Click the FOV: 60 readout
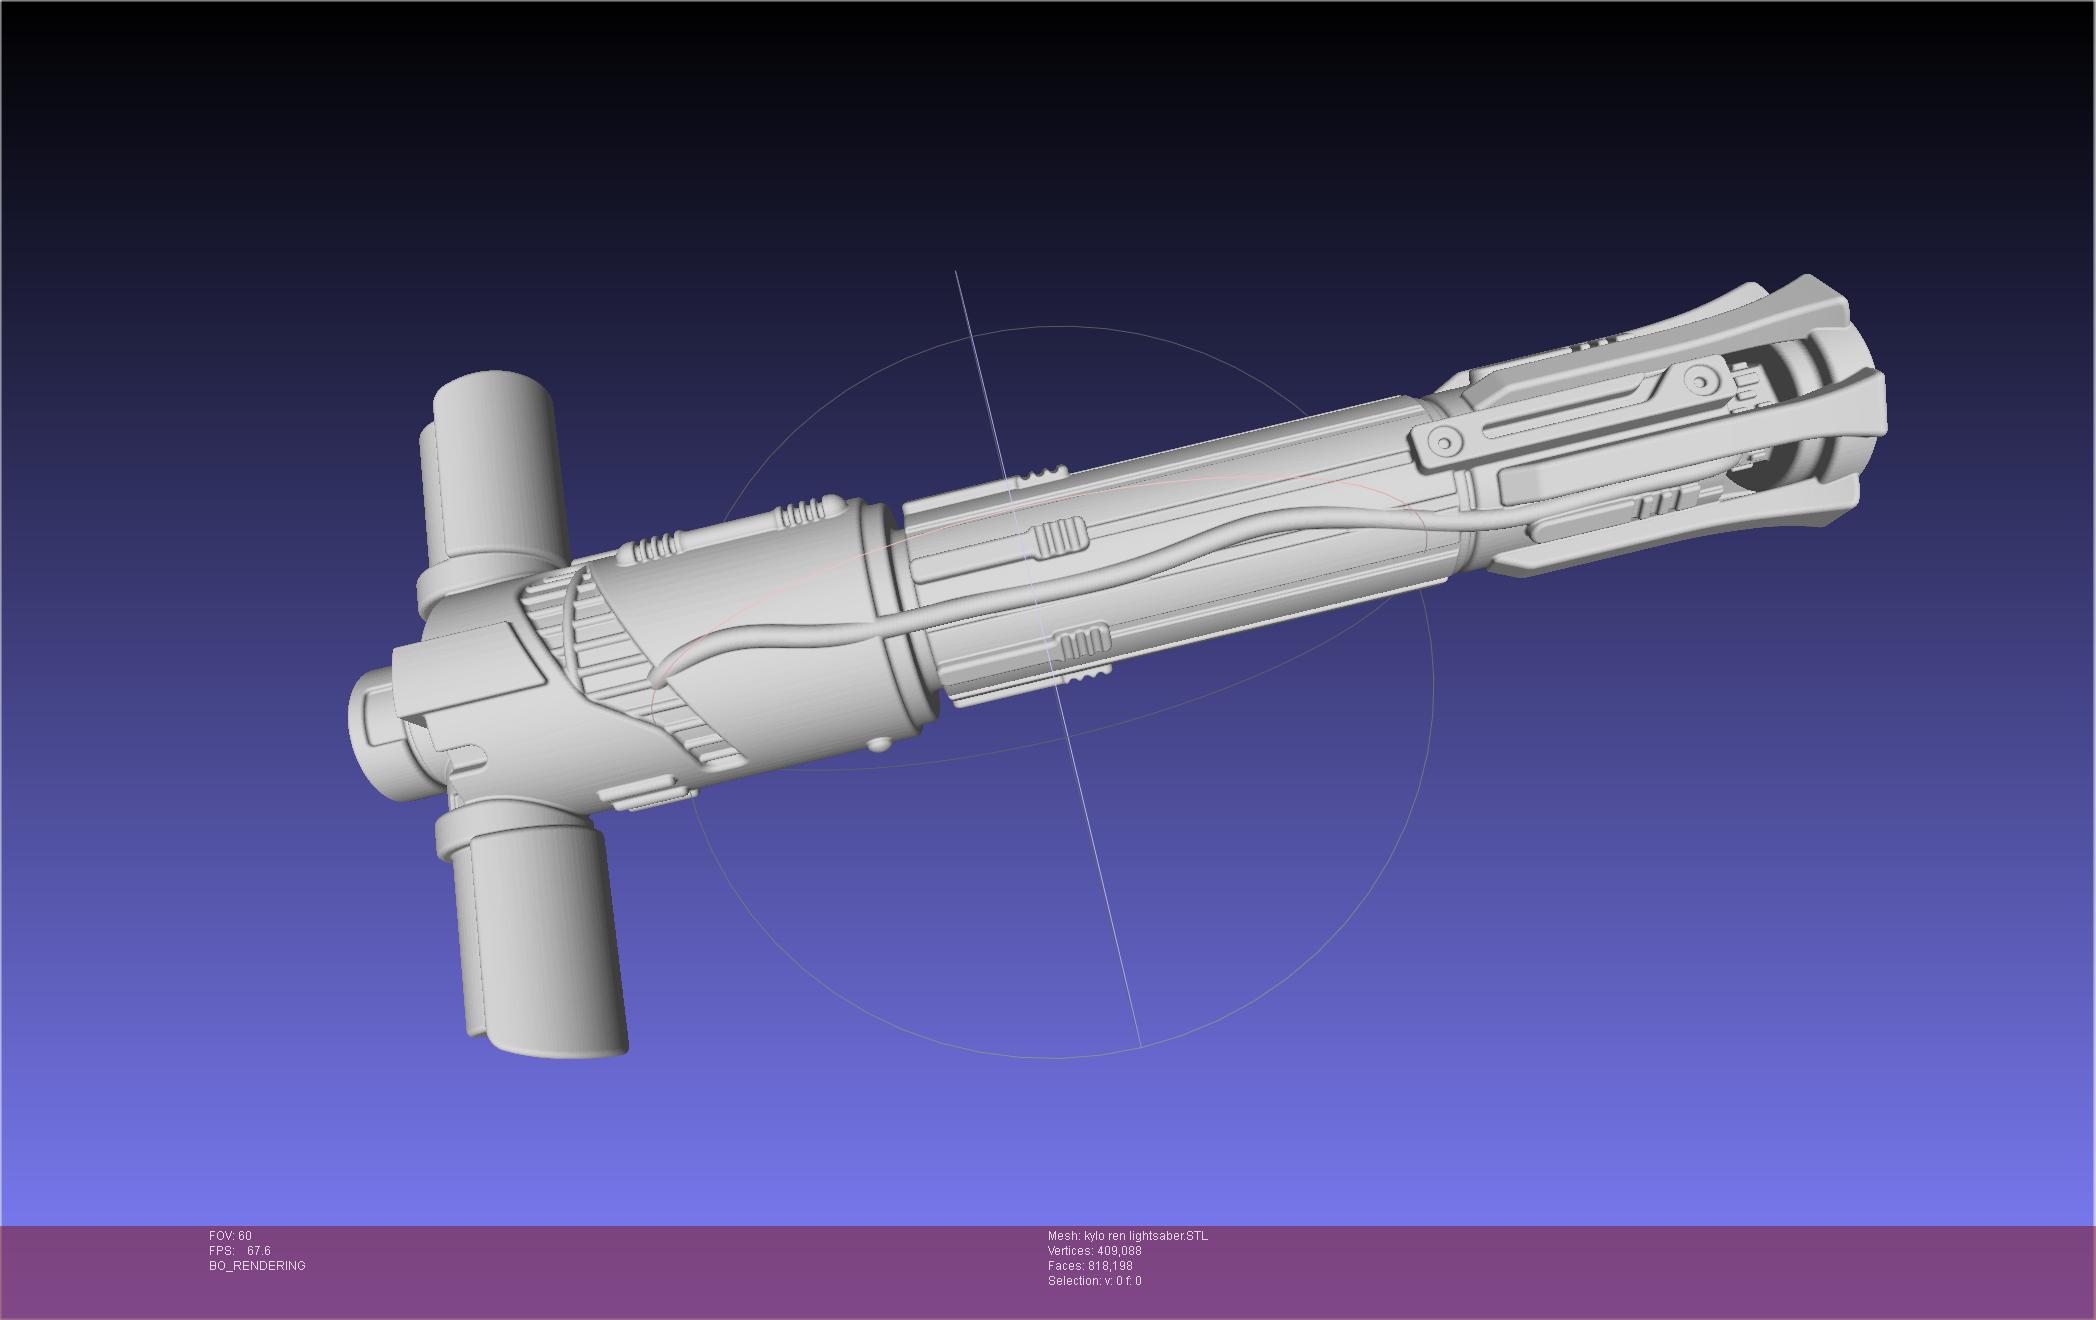The height and width of the screenshot is (1320, 2096). 230,1236
